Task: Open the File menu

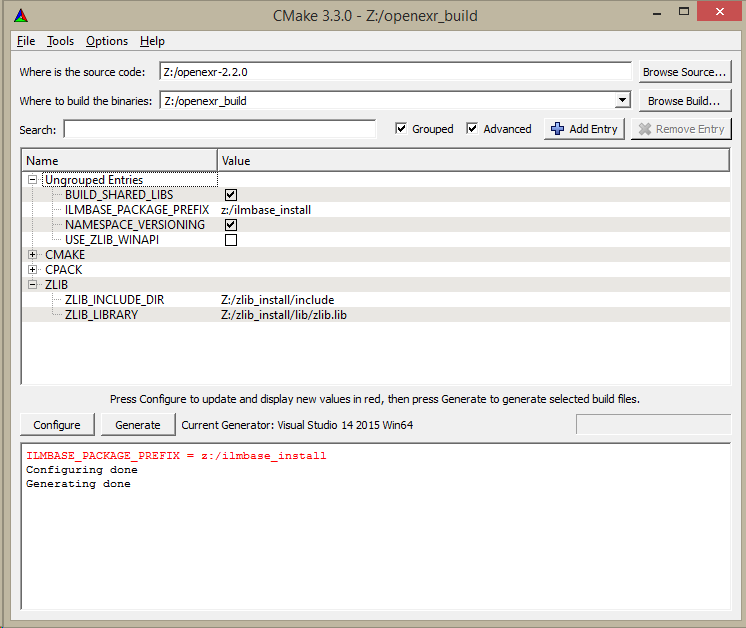Action: (x=26, y=41)
